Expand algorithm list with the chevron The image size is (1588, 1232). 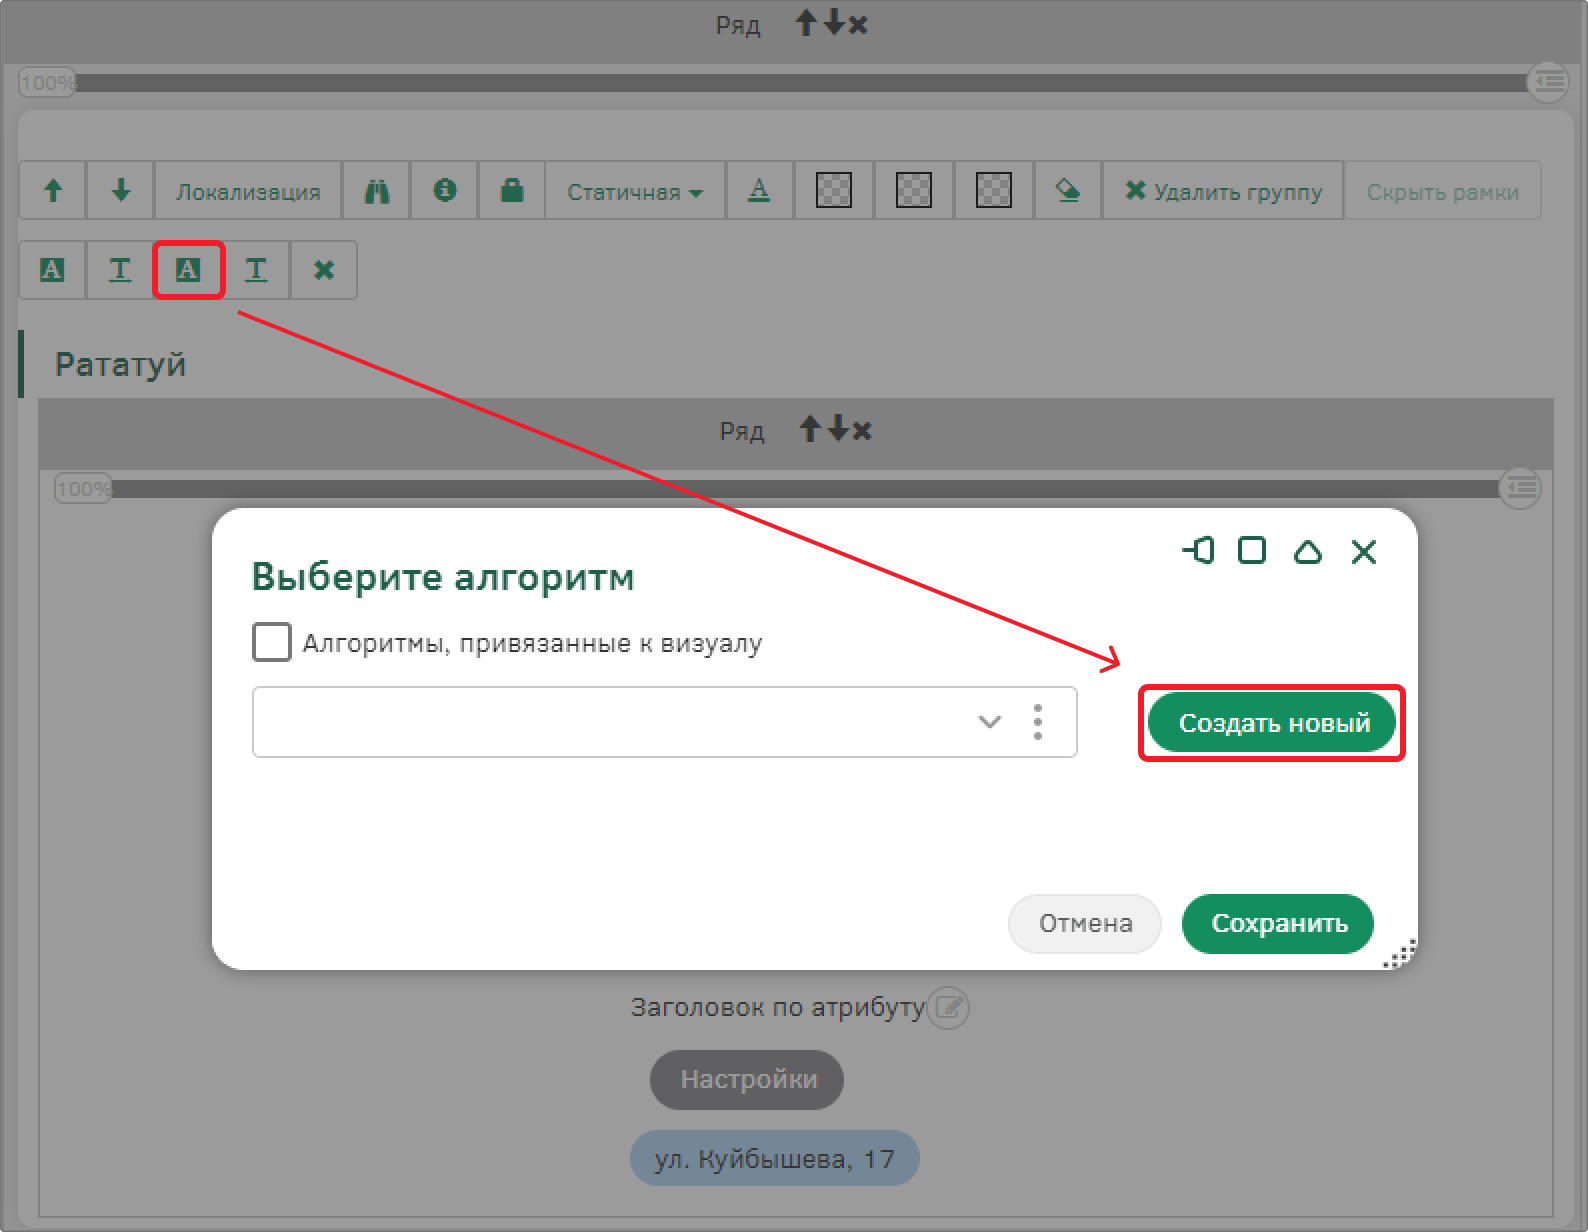tap(990, 721)
